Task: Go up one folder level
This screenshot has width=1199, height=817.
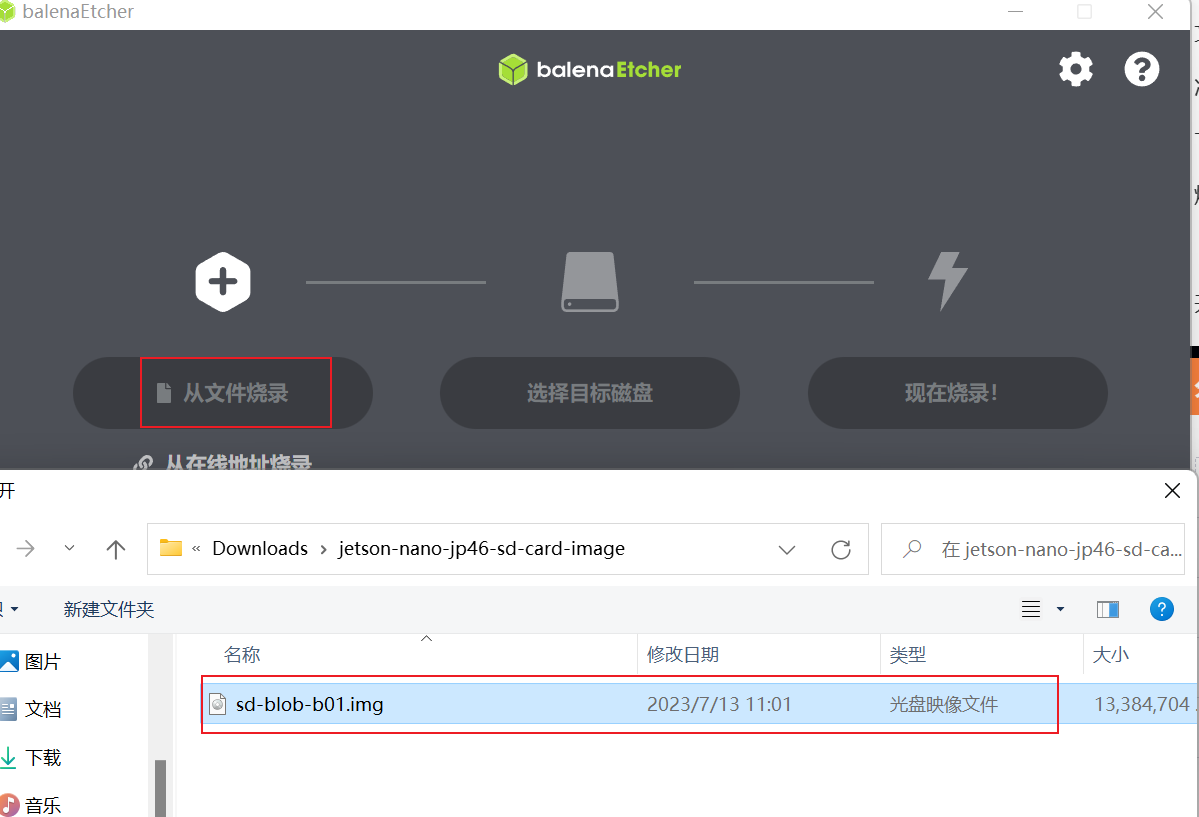Action: click(115, 548)
